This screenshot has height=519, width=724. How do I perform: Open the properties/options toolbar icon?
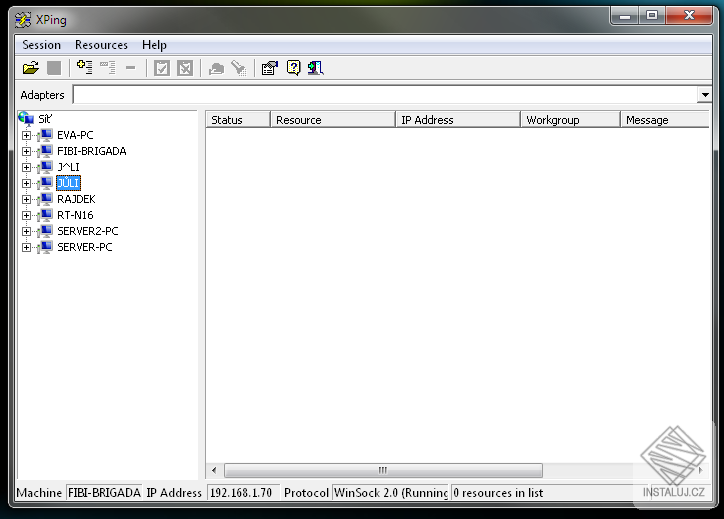(x=270, y=68)
